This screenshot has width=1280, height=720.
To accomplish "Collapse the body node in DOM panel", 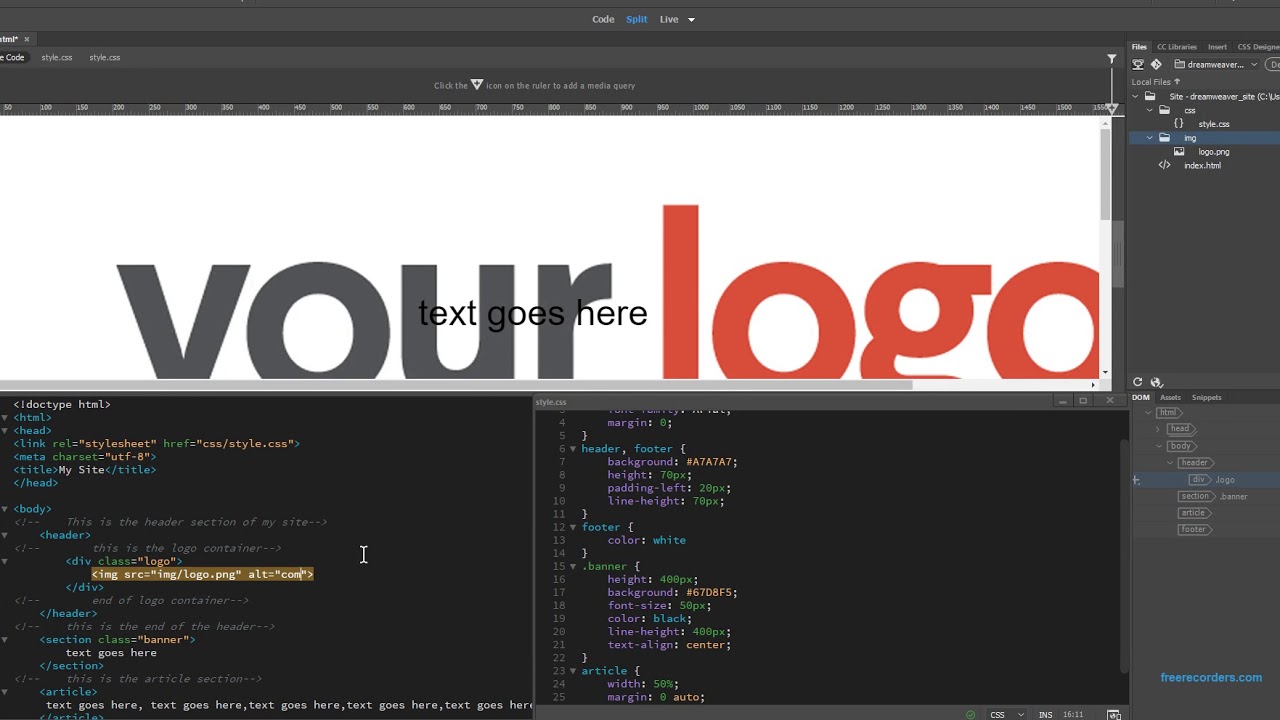I will pos(1158,446).
